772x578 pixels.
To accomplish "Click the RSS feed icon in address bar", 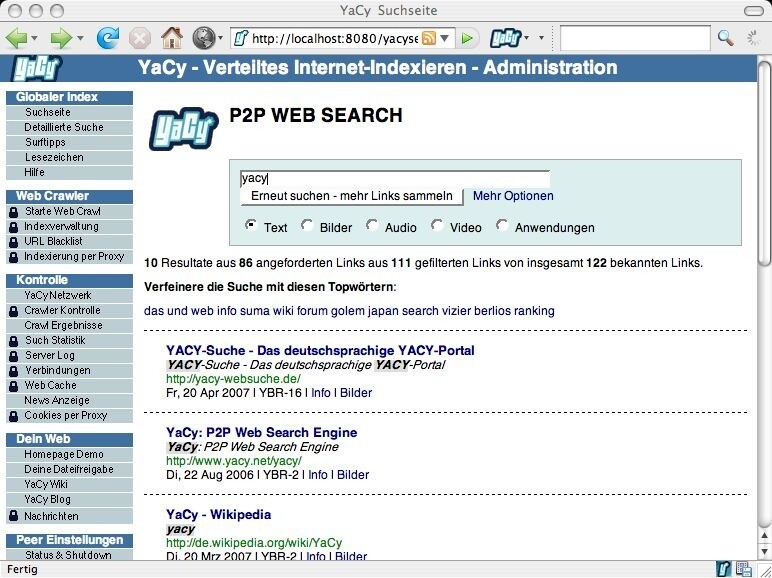I will pyautogui.click(x=429, y=38).
